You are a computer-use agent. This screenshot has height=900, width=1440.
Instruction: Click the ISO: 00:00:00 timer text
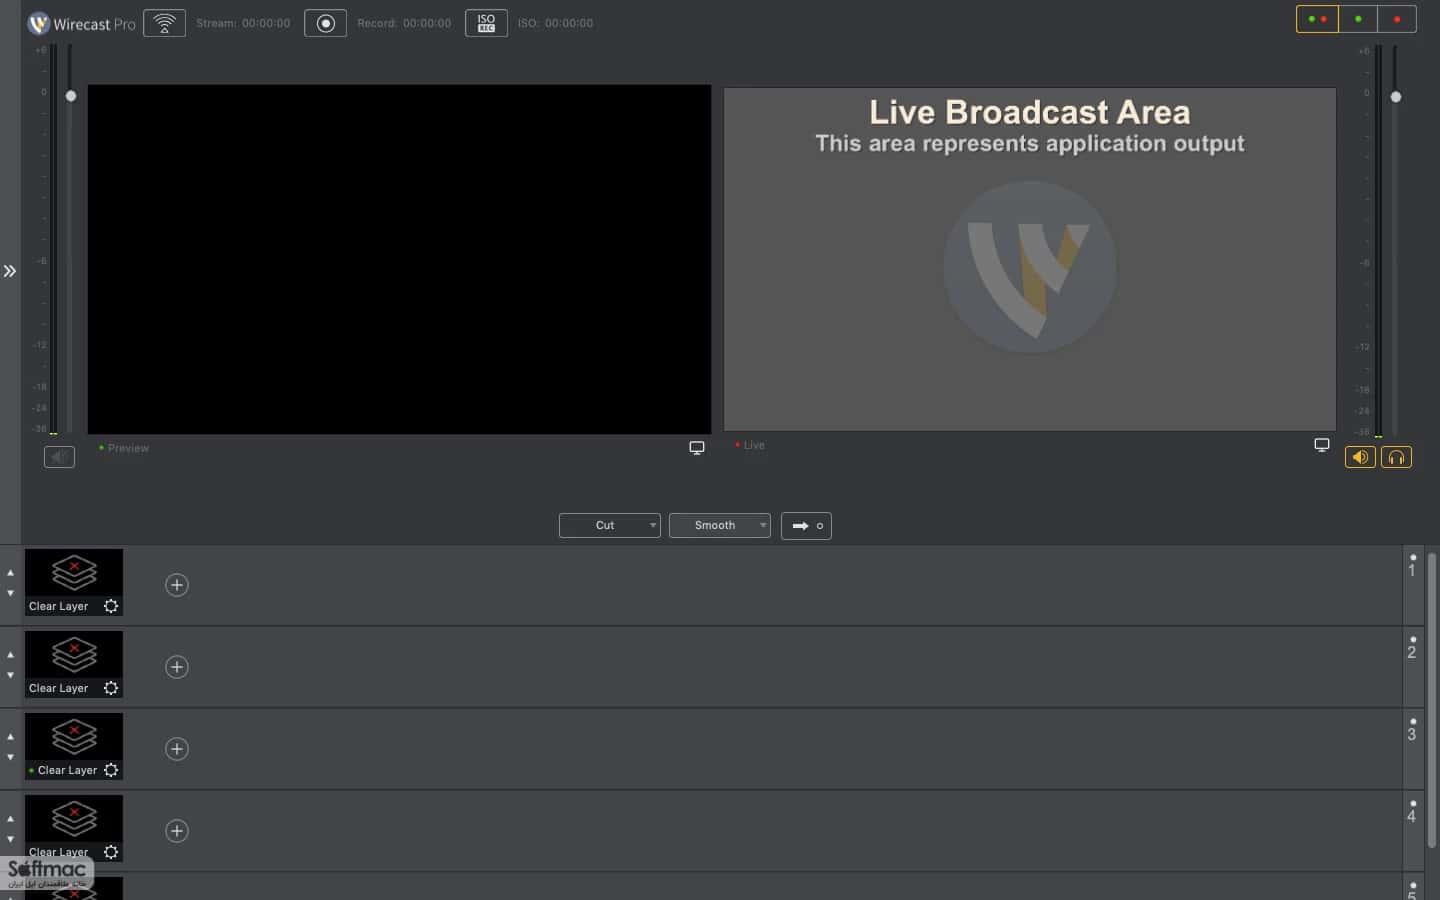(x=555, y=23)
